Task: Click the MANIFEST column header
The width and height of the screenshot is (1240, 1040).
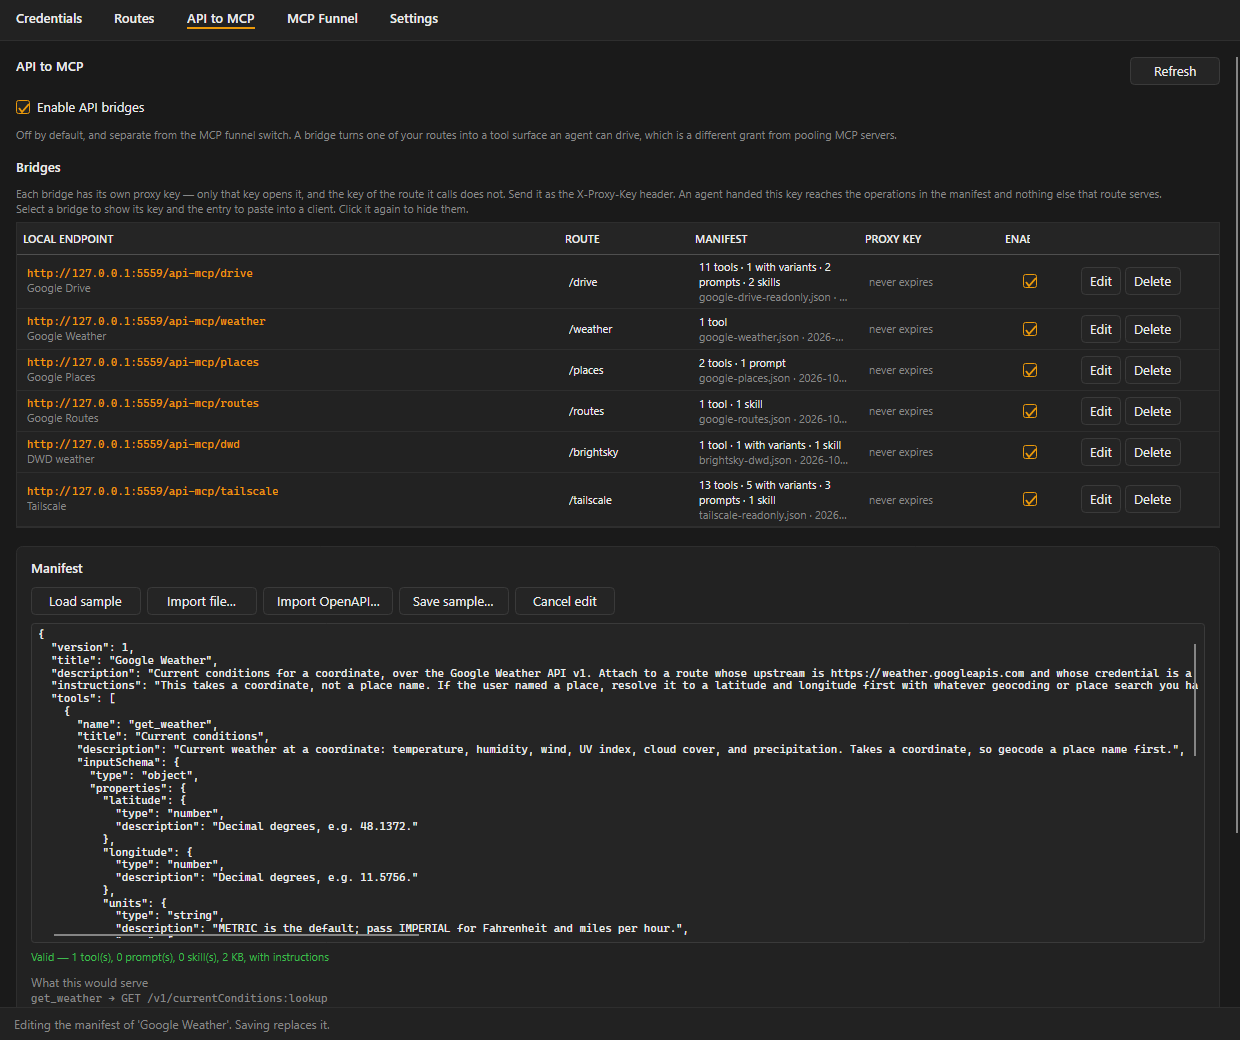Action: (721, 239)
